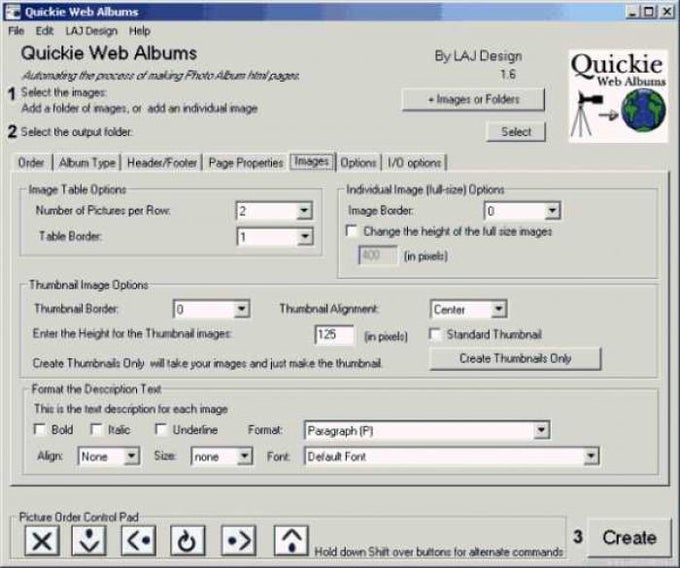Open the Font dropdown
680x568 pixels.
(x=591, y=456)
